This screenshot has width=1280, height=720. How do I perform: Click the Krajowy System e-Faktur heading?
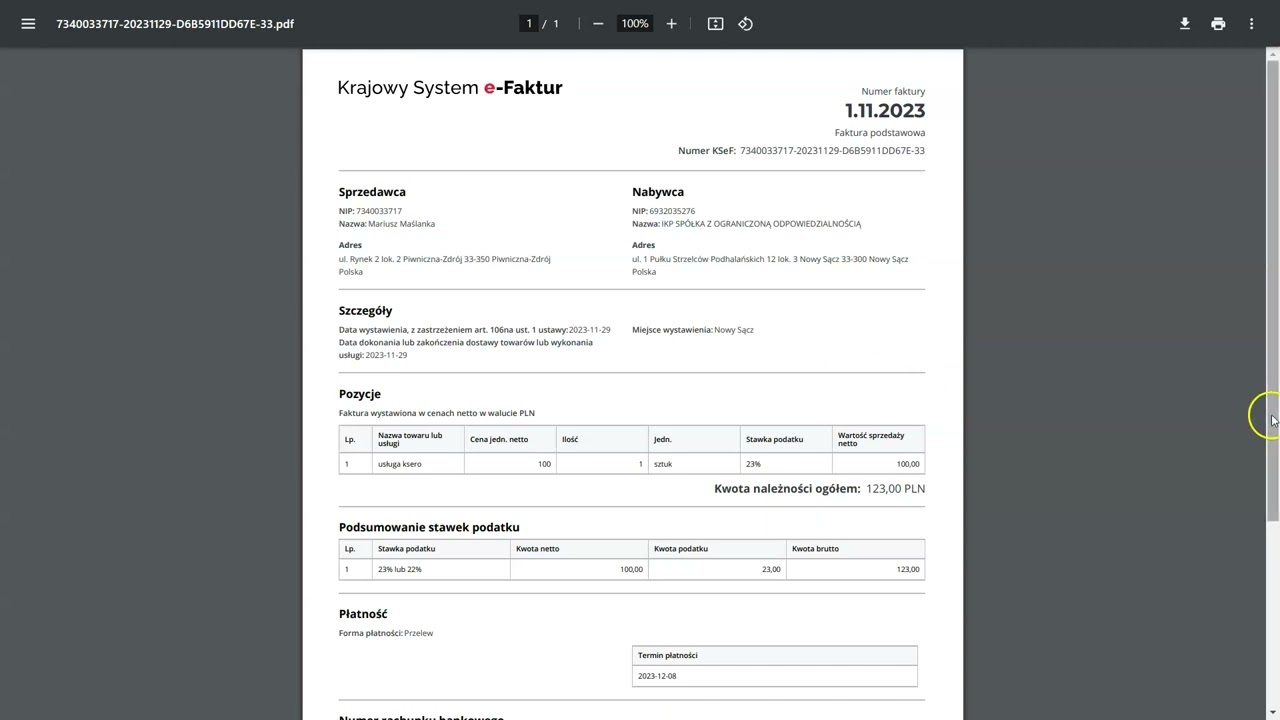450,88
